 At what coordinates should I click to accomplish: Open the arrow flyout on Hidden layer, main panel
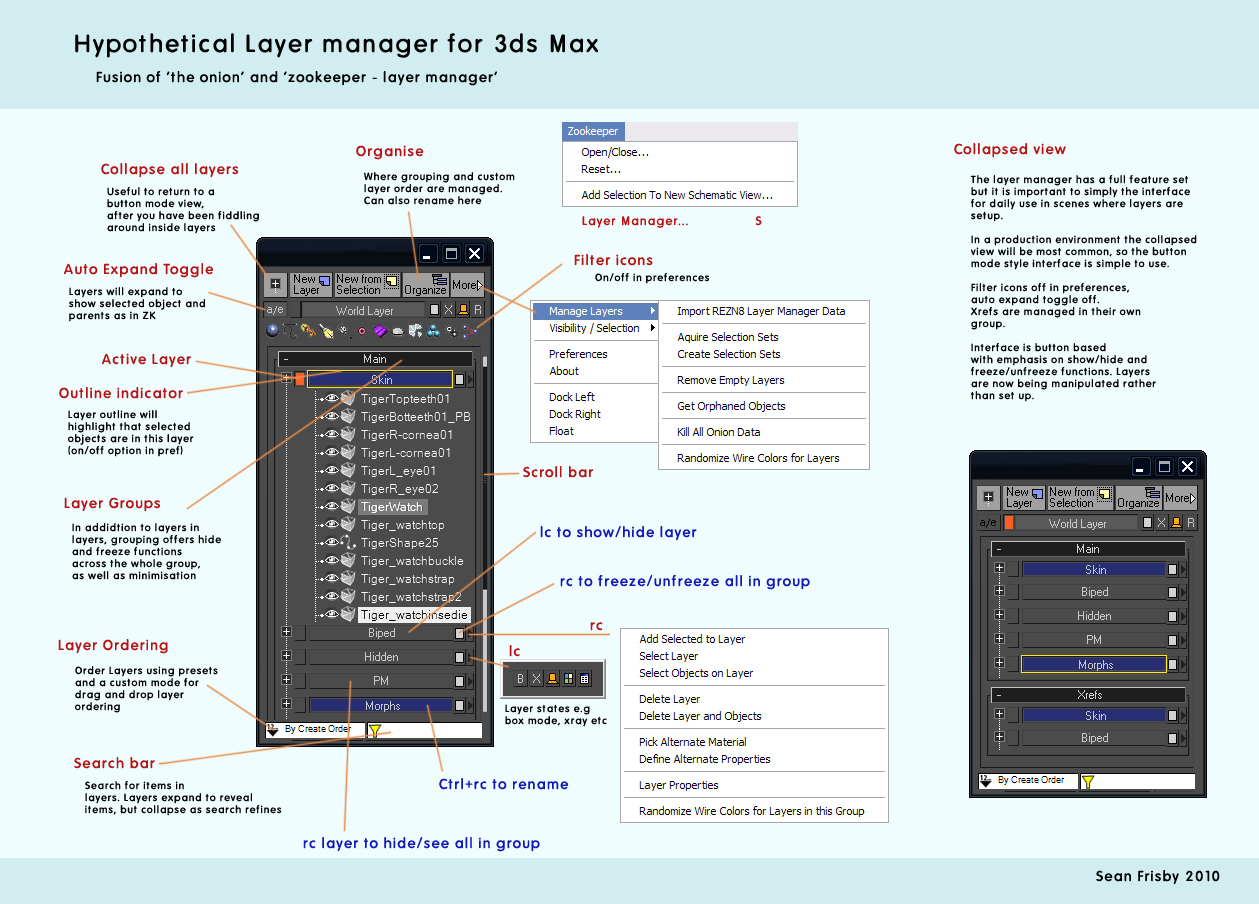[x=470, y=657]
